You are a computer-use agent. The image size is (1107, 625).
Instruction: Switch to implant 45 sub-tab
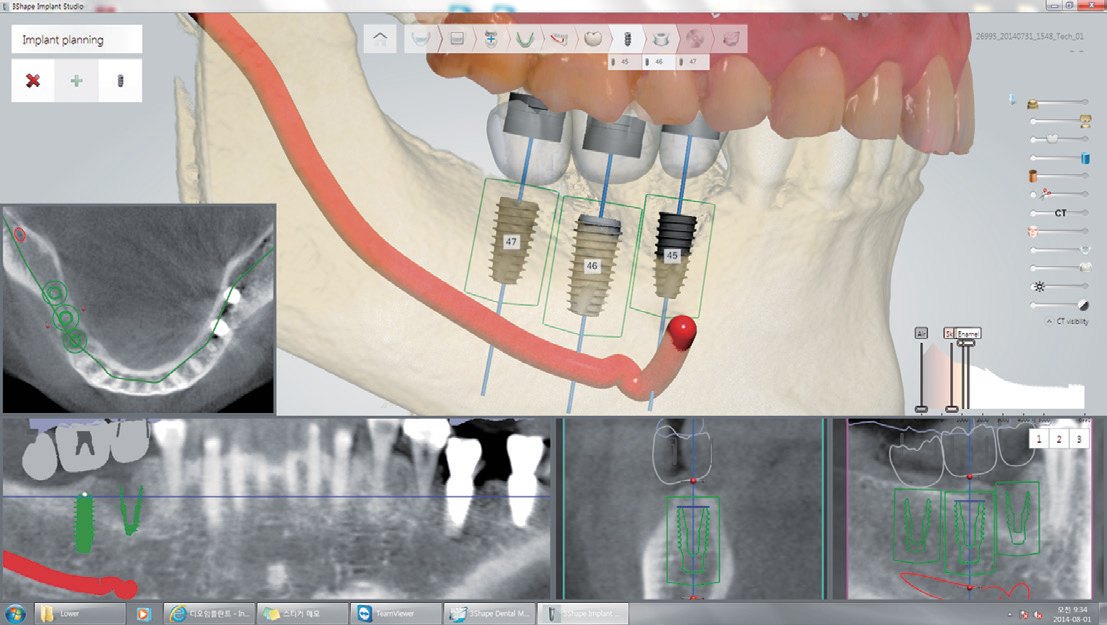point(626,61)
